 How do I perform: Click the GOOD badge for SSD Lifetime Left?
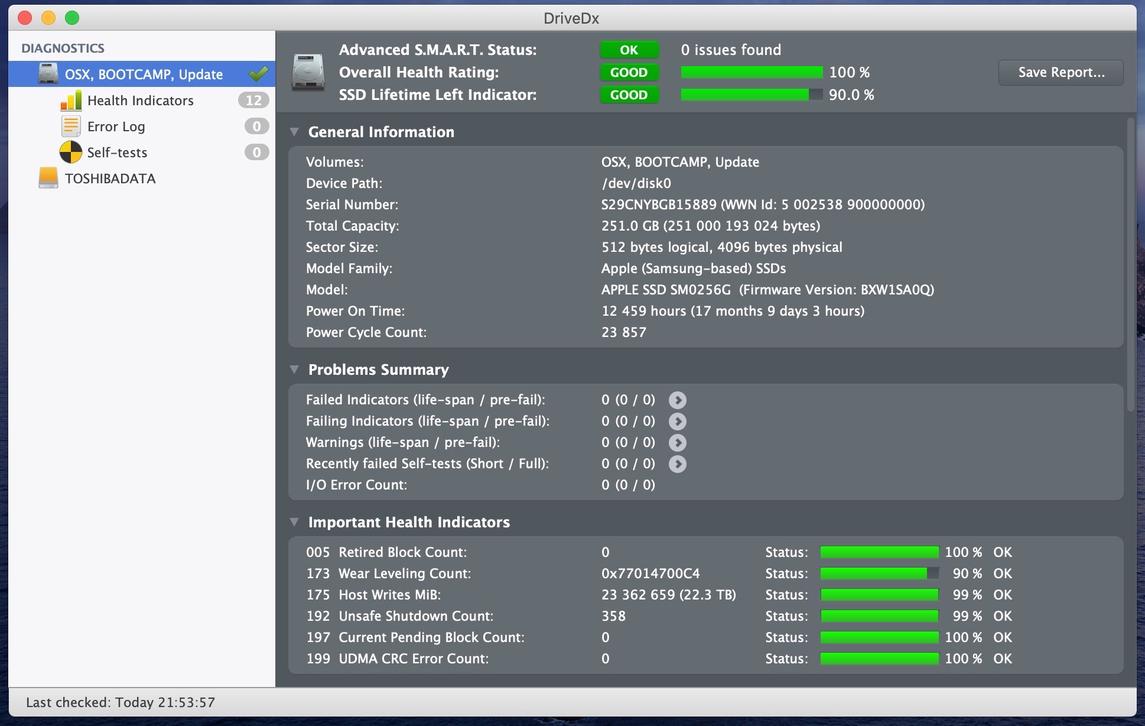[x=629, y=95]
